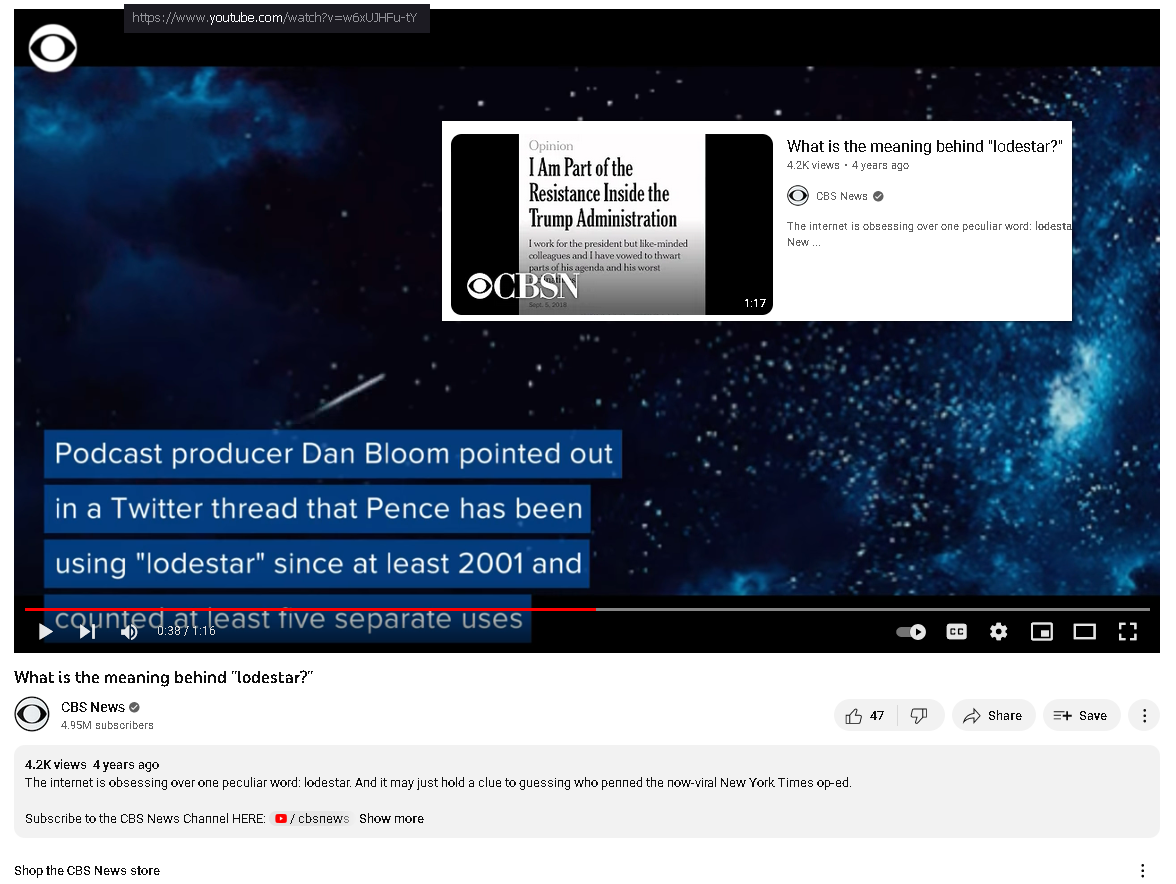The width and height of the screenshot is (1176, 884).
Task: Open the player settings gear
Action: [998, 632]
